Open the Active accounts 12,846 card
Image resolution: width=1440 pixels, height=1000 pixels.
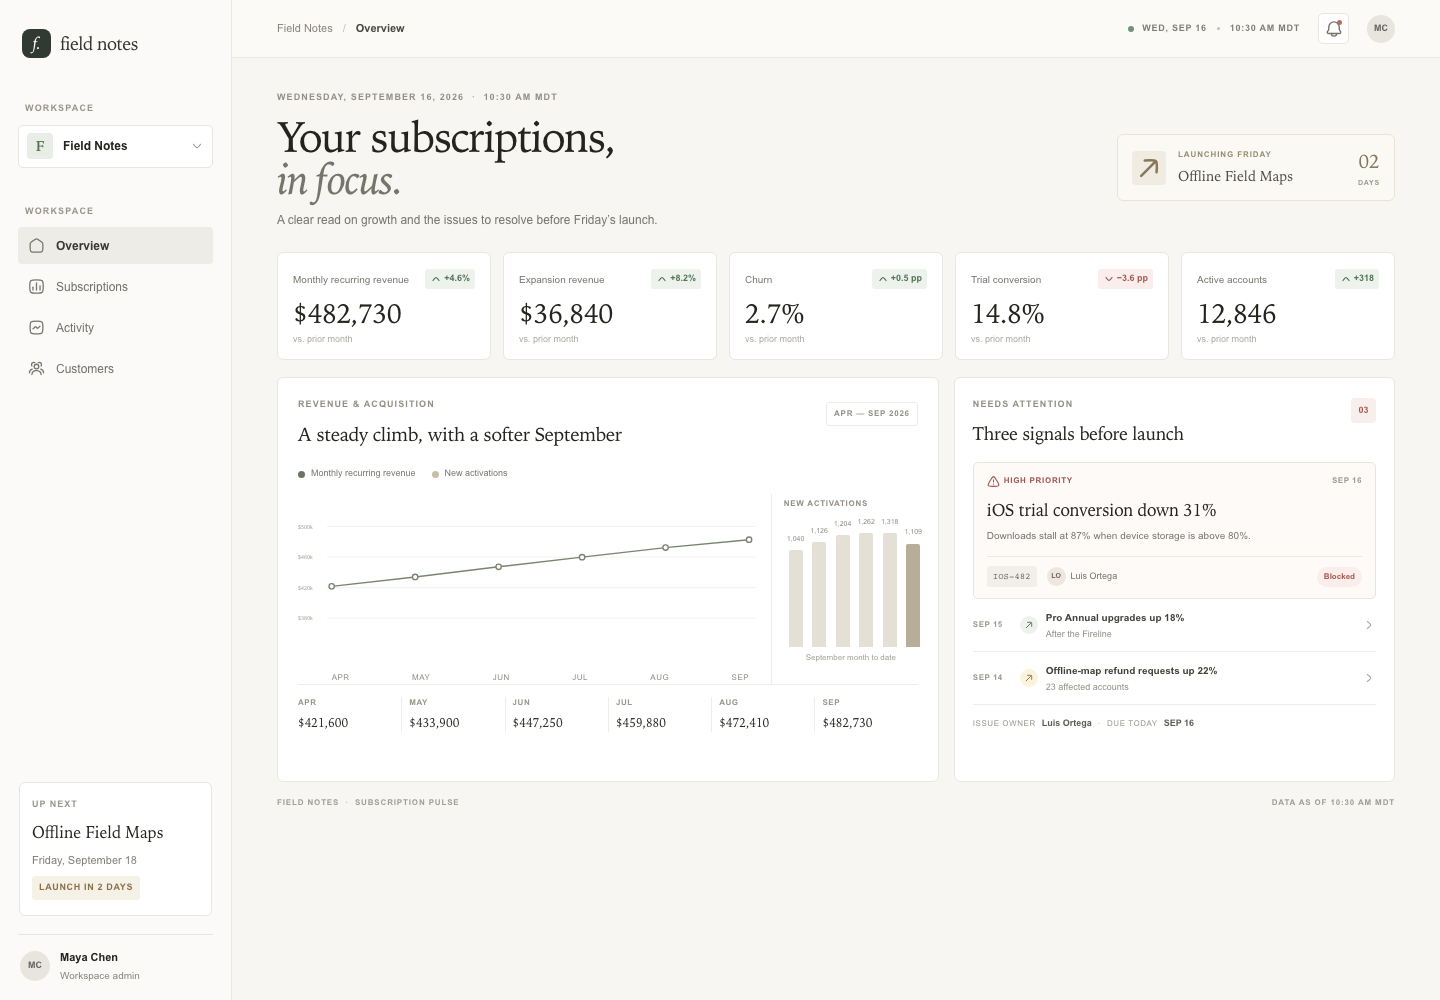pyautogui.click(x=1288, y=306)
